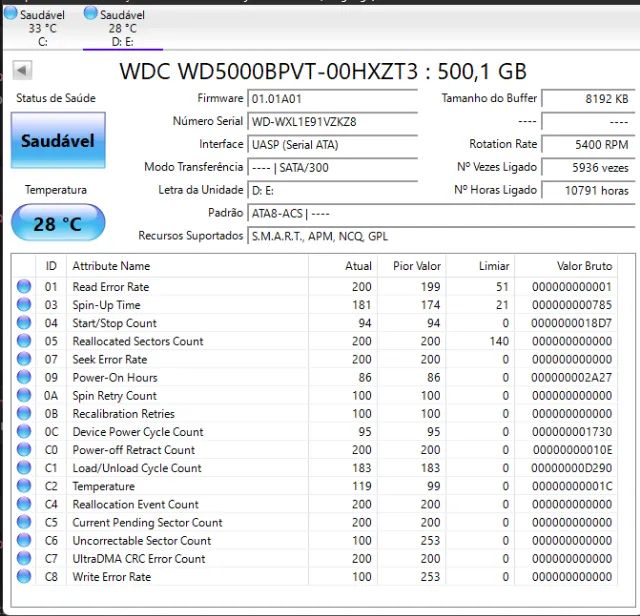Click the transfer mode field SATA/300

pos(332,167)
